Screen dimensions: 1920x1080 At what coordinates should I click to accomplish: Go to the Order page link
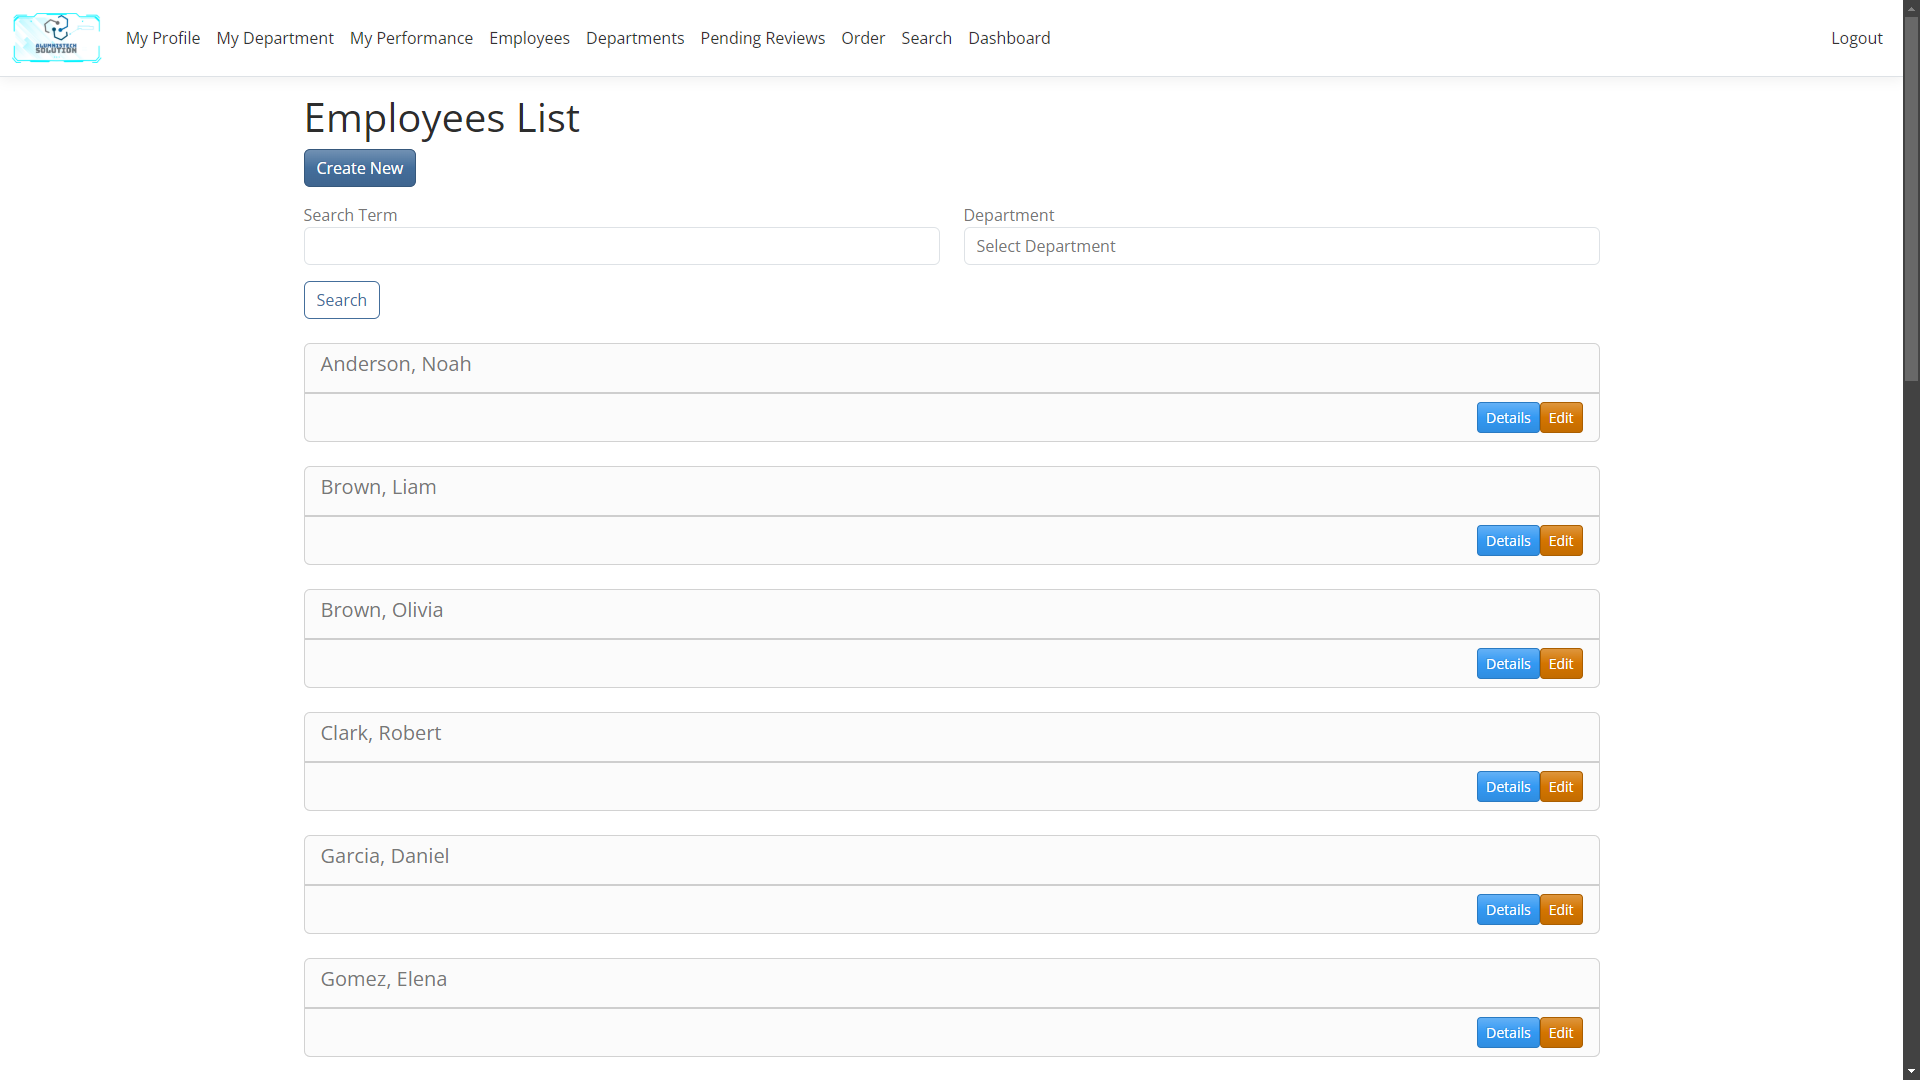(x=863, y=38)
